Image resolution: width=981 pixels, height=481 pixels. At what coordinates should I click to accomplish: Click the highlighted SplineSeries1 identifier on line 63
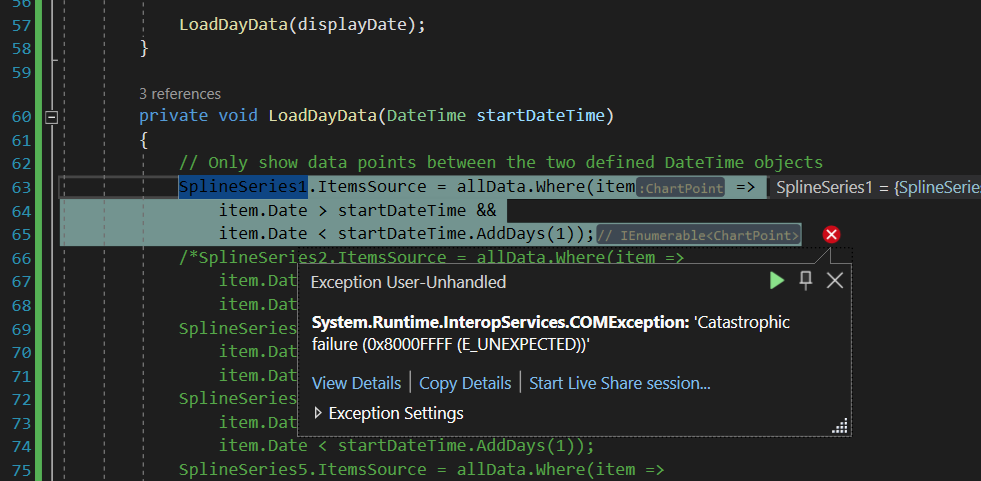point(243,187)
